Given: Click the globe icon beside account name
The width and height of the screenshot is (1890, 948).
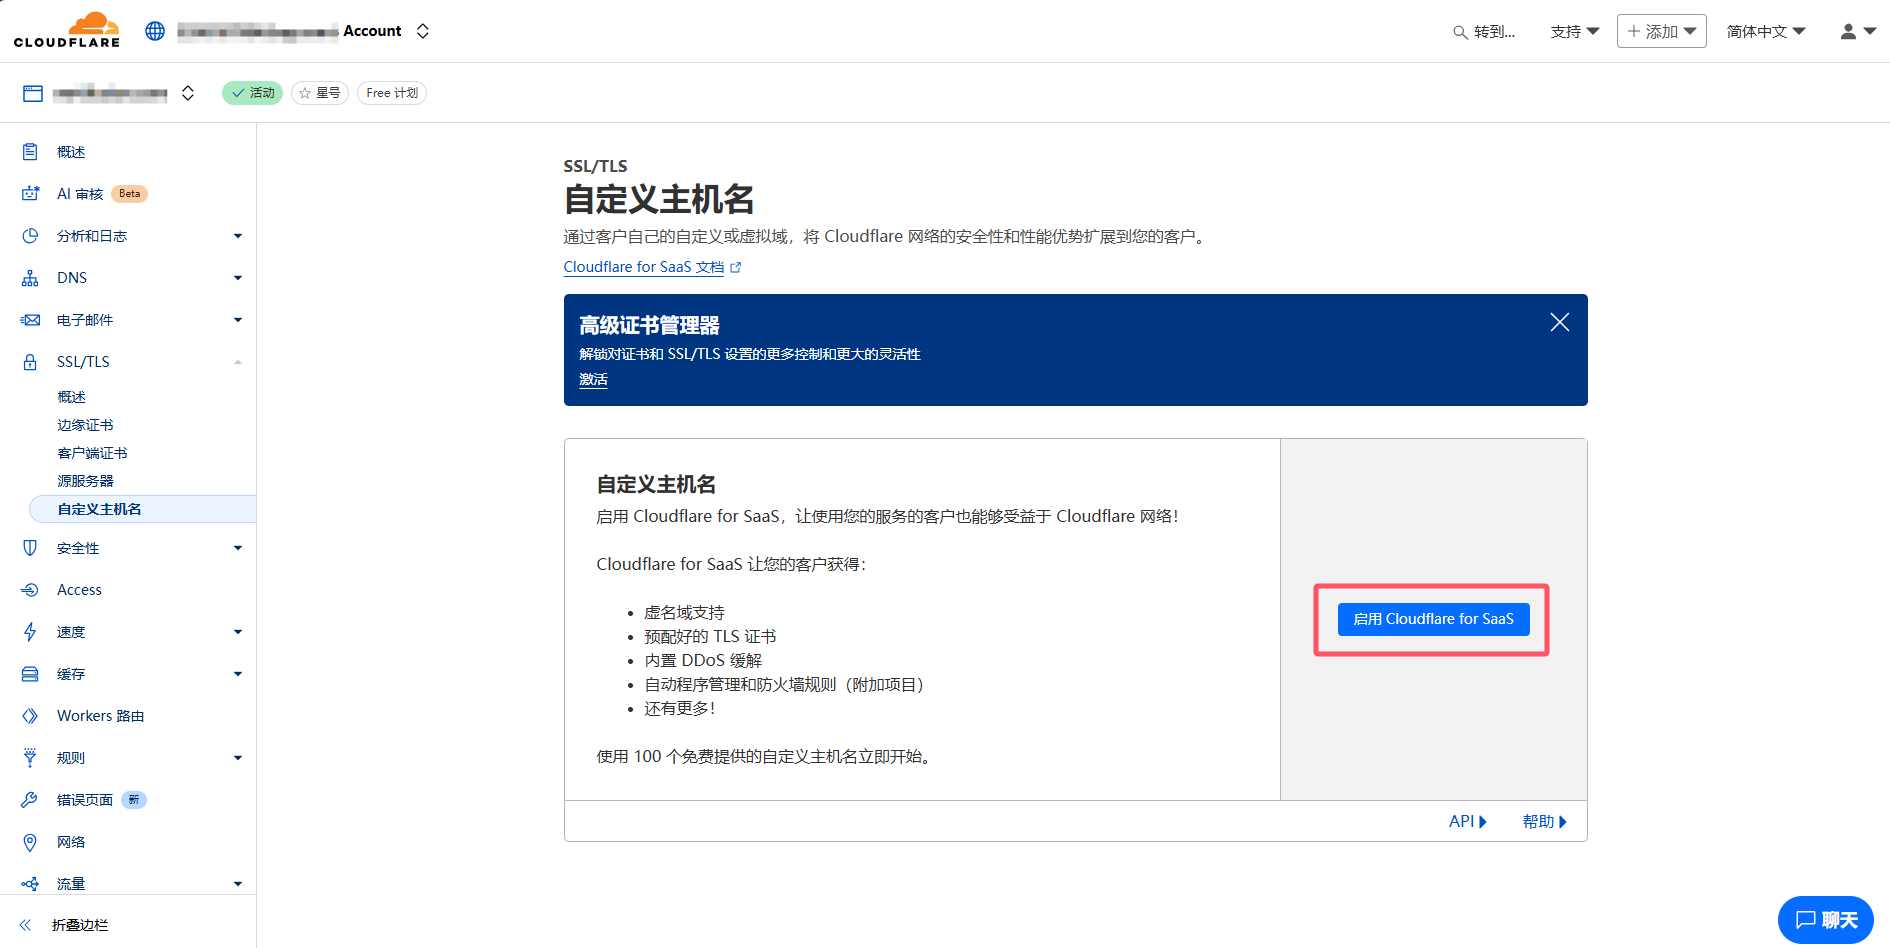Looking at the screenshot, I should [x=155, y=31].
